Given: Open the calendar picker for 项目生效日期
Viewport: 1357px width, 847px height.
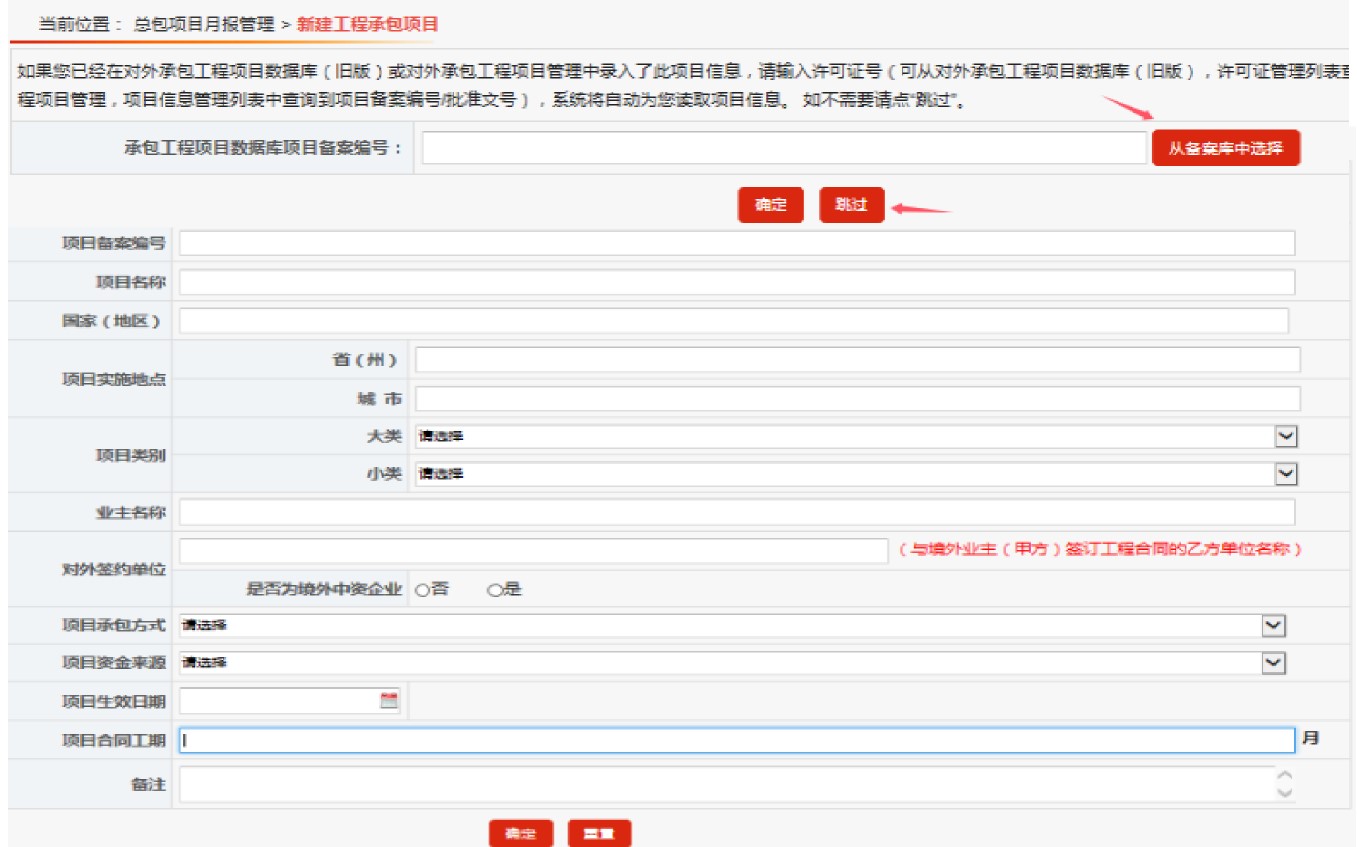Looking at the screenshot, I should point(389,701).
